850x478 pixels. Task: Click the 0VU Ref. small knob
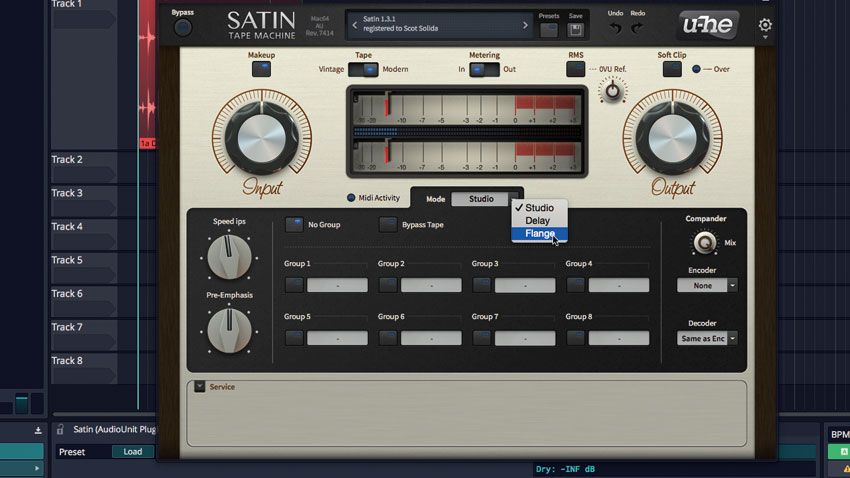click(613, 91)
